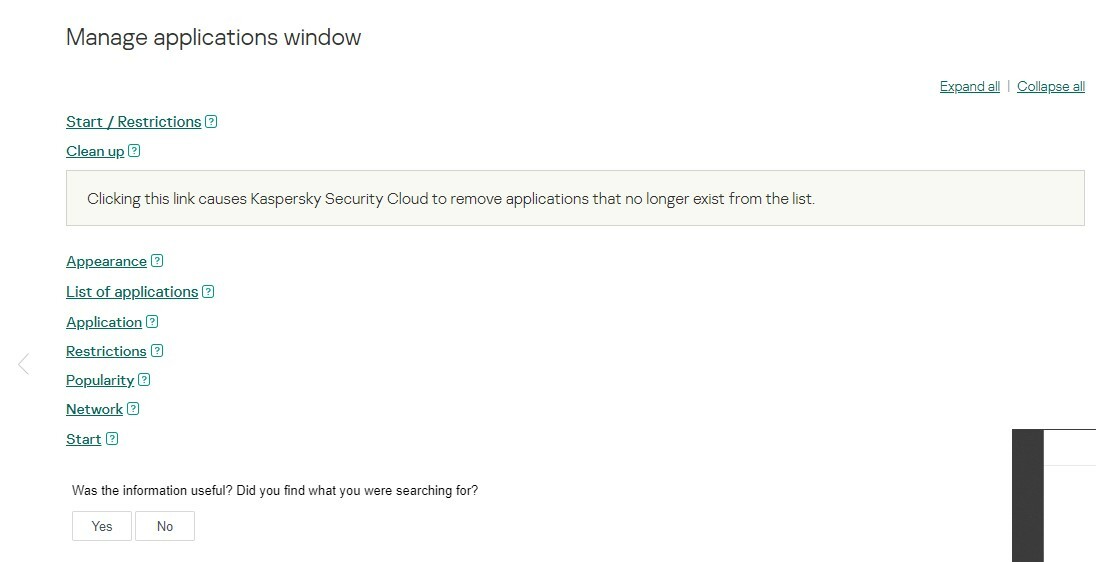Collapse the Clean up section
Screen dimensions: 1096x562
95,151
